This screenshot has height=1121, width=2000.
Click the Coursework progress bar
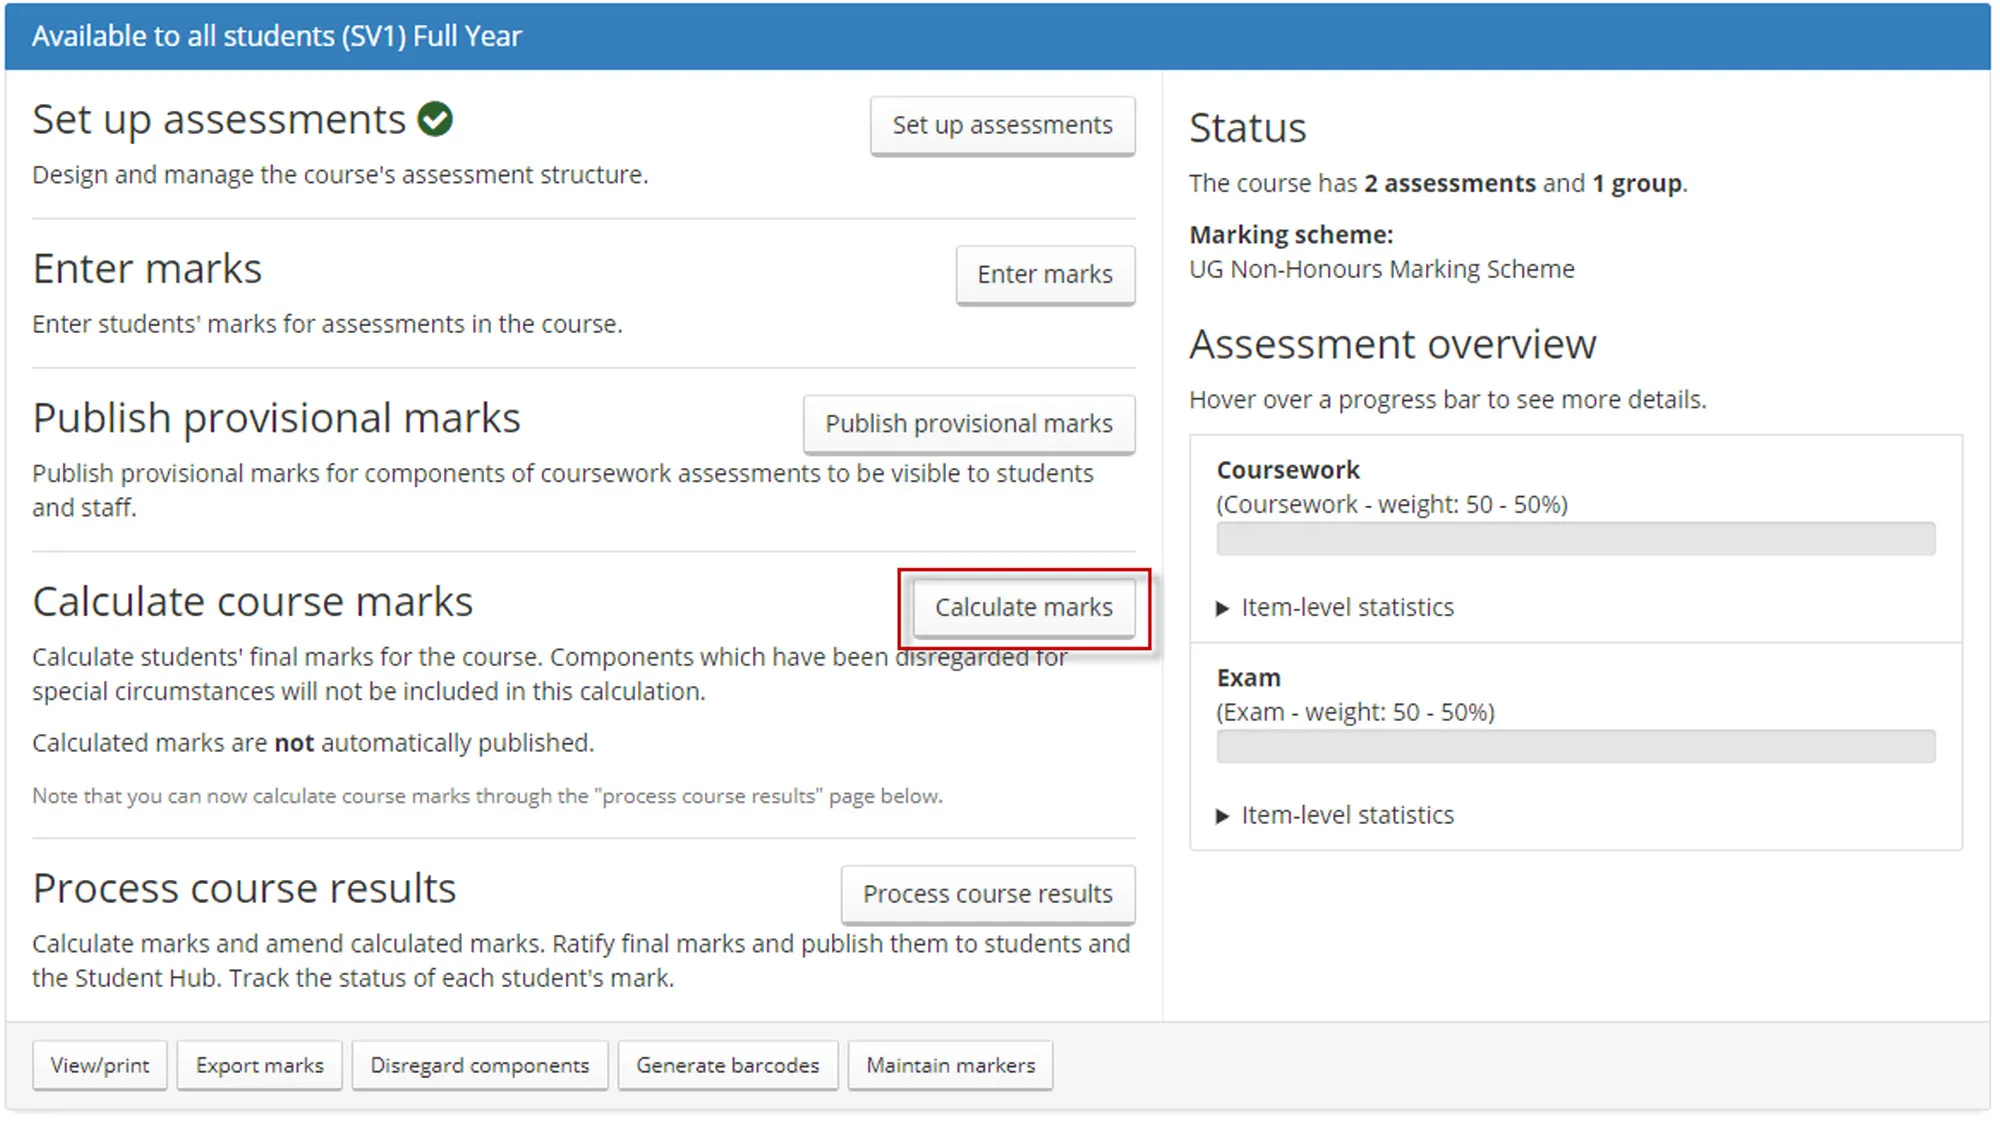[1575, 539]
